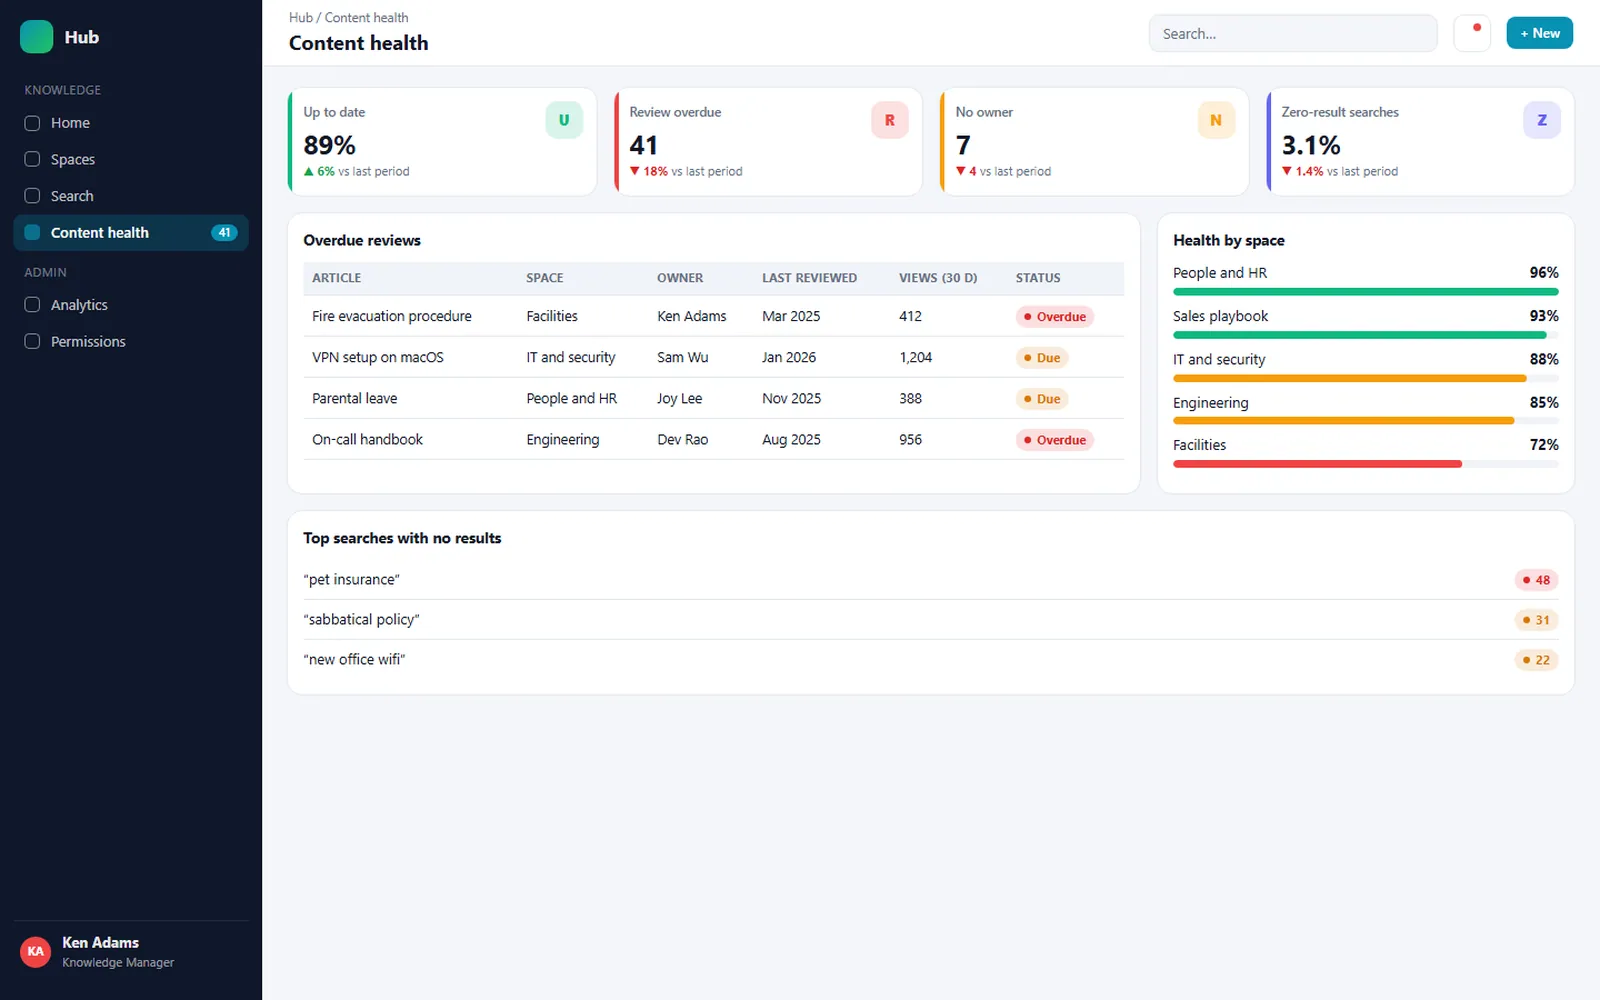The width and height of the screenshot is (1600, 1000).
Task: Open Home in the sidebar
Action: (131, 123)
